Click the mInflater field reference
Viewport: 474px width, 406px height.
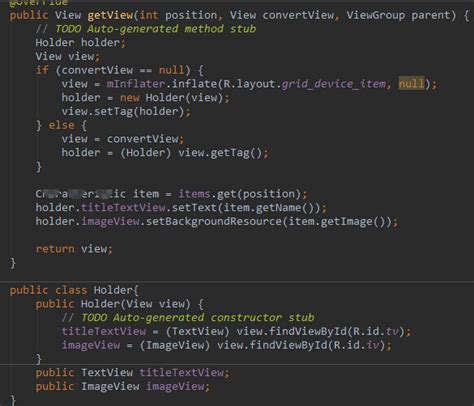click(136, 84)
